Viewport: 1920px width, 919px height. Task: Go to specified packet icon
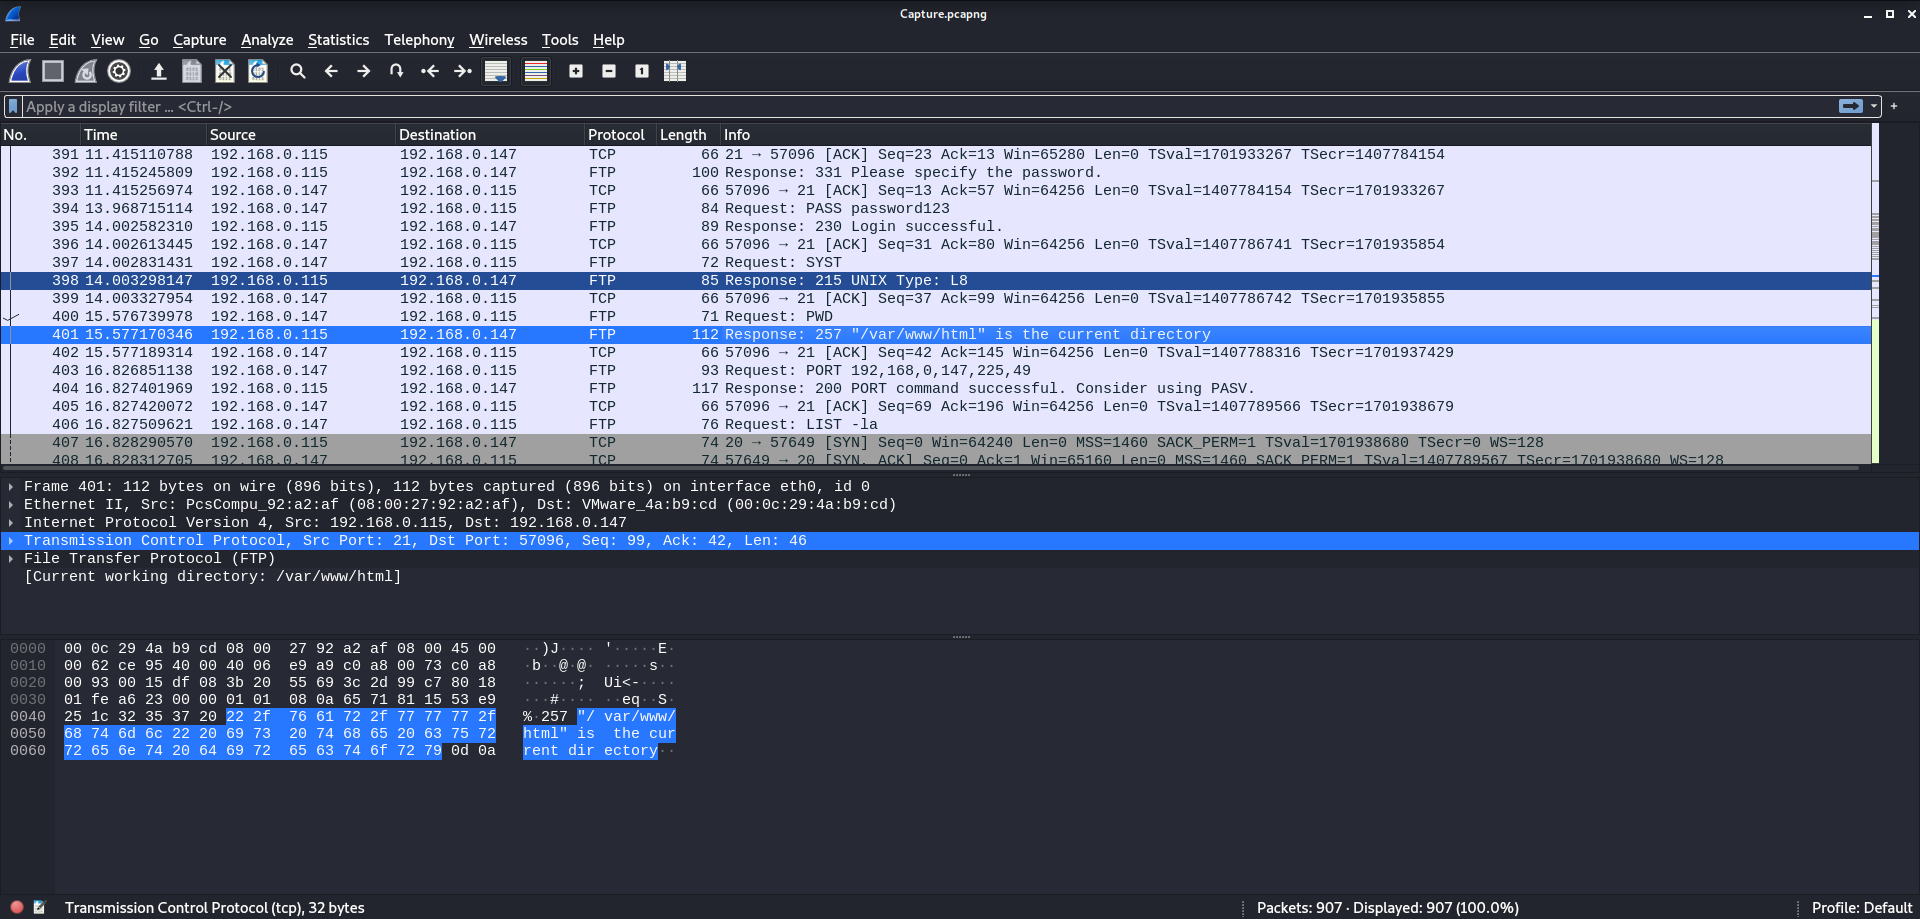(x=397, y=71)
